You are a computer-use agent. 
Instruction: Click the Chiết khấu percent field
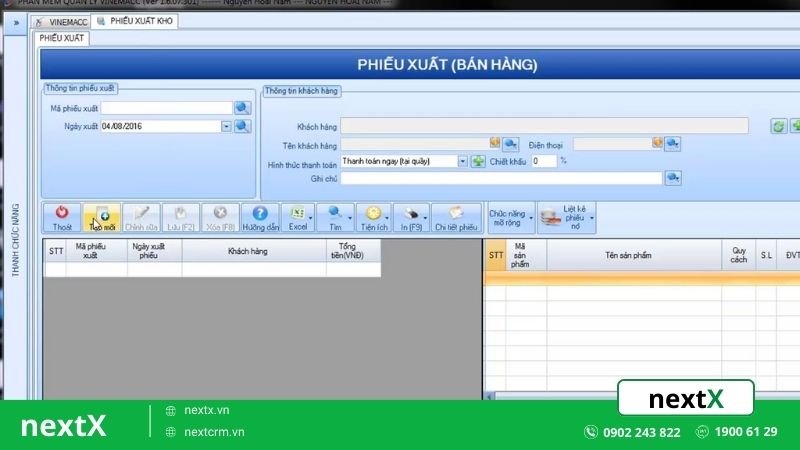click(x=544, y=161)
